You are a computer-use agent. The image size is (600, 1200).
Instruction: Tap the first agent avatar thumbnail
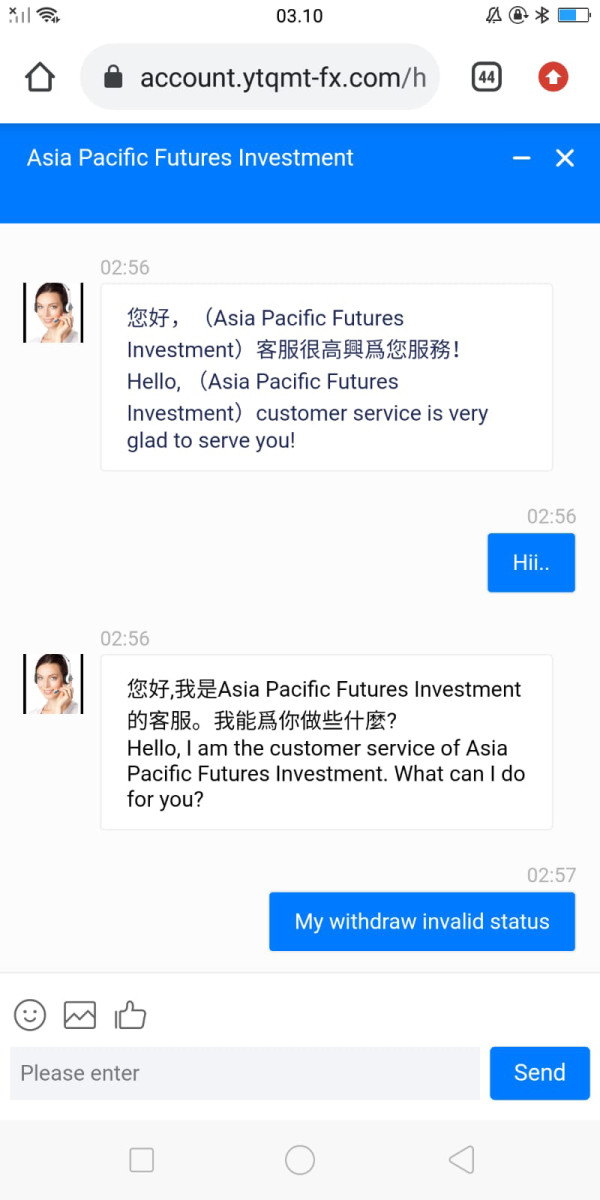coord(53,313)
